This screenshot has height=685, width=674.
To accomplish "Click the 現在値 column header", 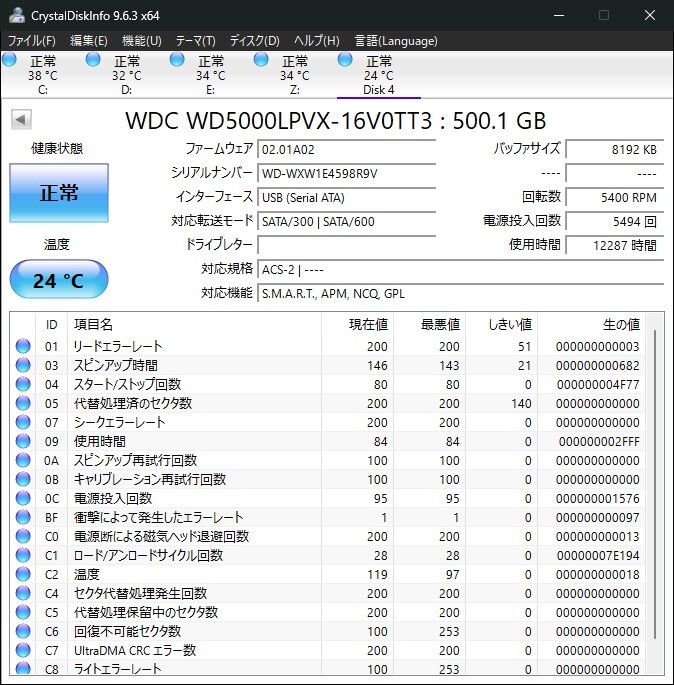I will tap(357, 324).
